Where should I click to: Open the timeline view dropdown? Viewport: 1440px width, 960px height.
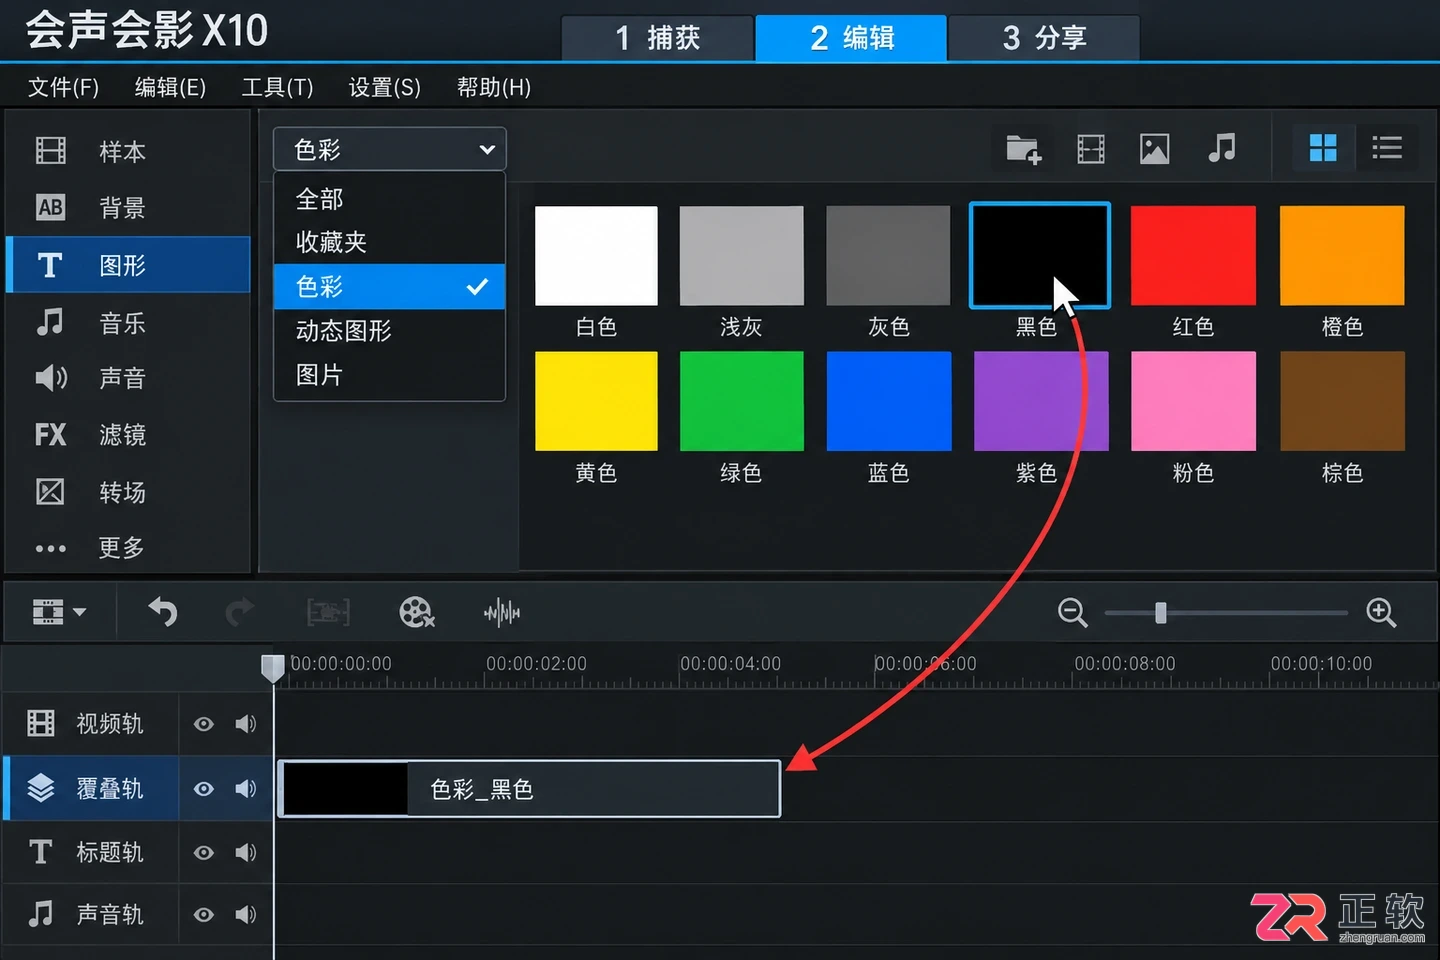point(59,612)
